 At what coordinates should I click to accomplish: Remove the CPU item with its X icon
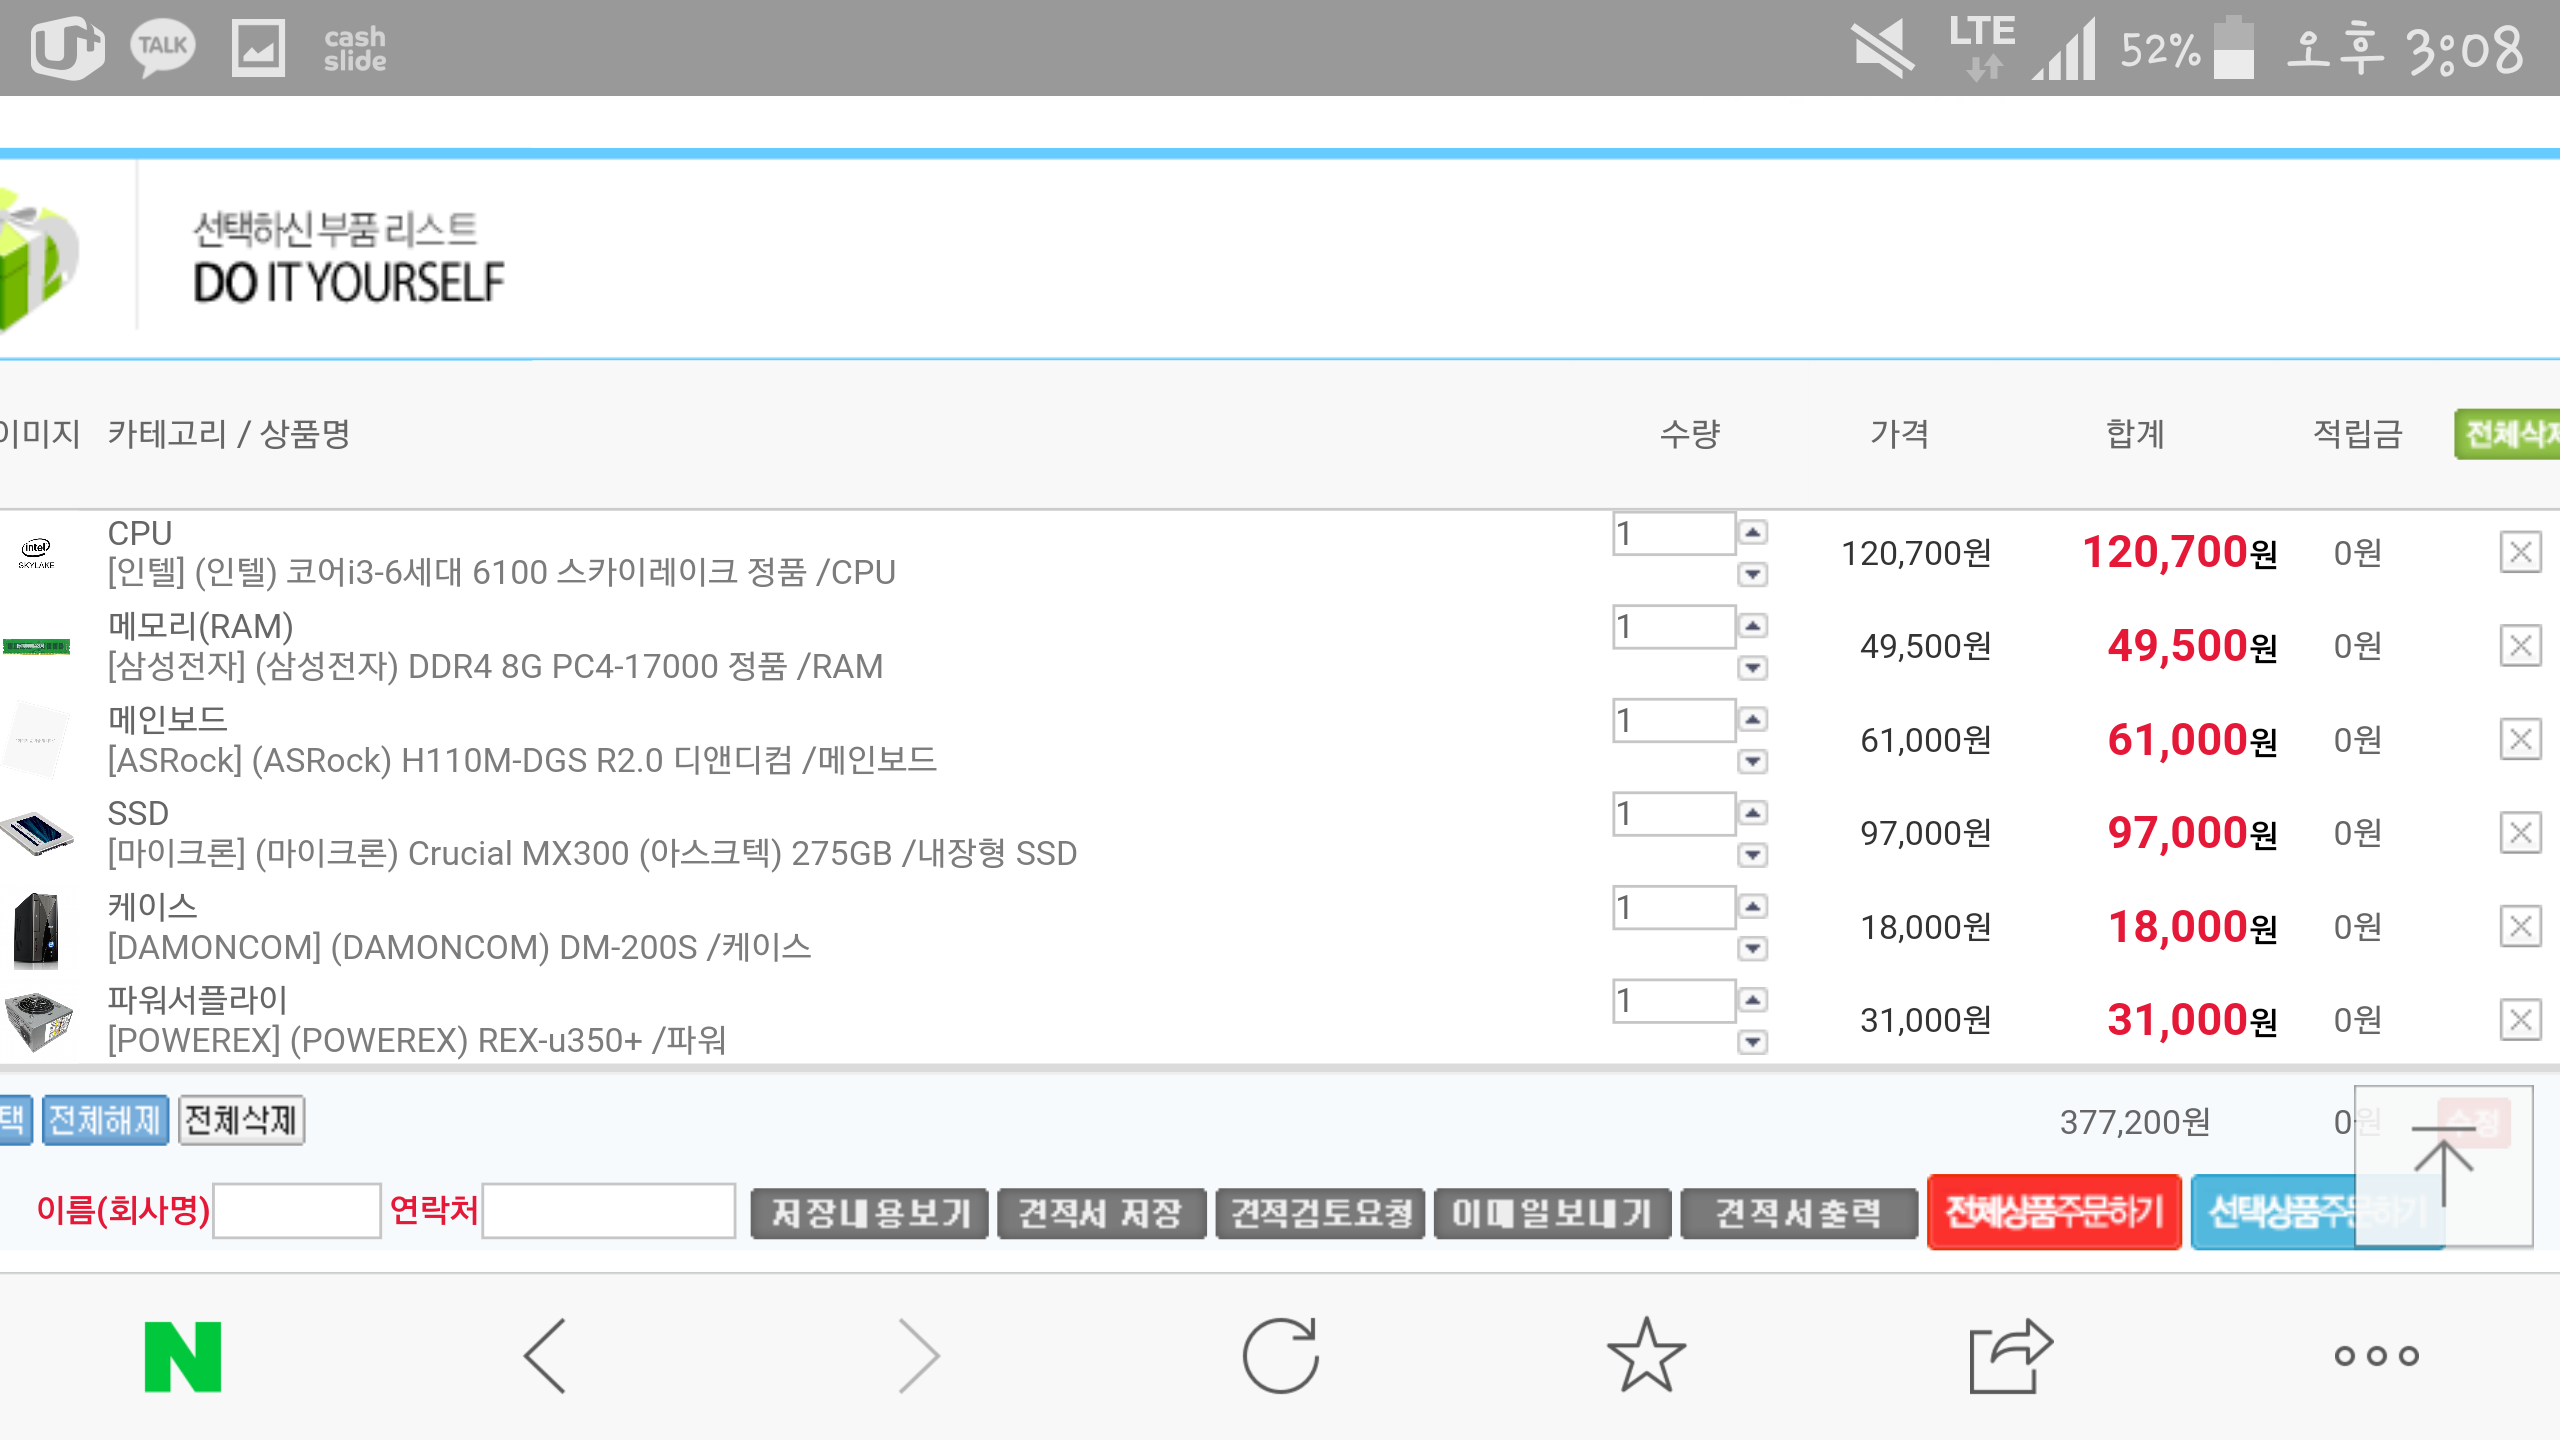tap(2520, 552)
